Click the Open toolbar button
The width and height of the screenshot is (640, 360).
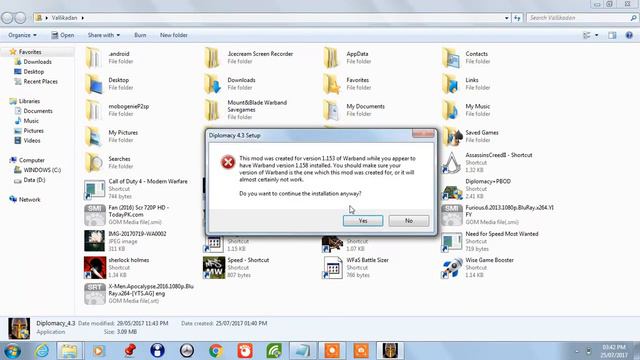[x=62, y=35]
